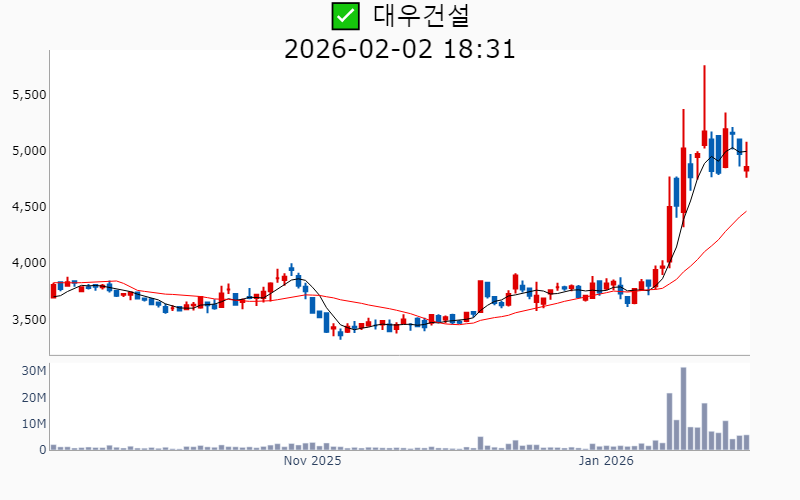
Task: Click the 20M volume axis label
Action: [x=35, y=398]
